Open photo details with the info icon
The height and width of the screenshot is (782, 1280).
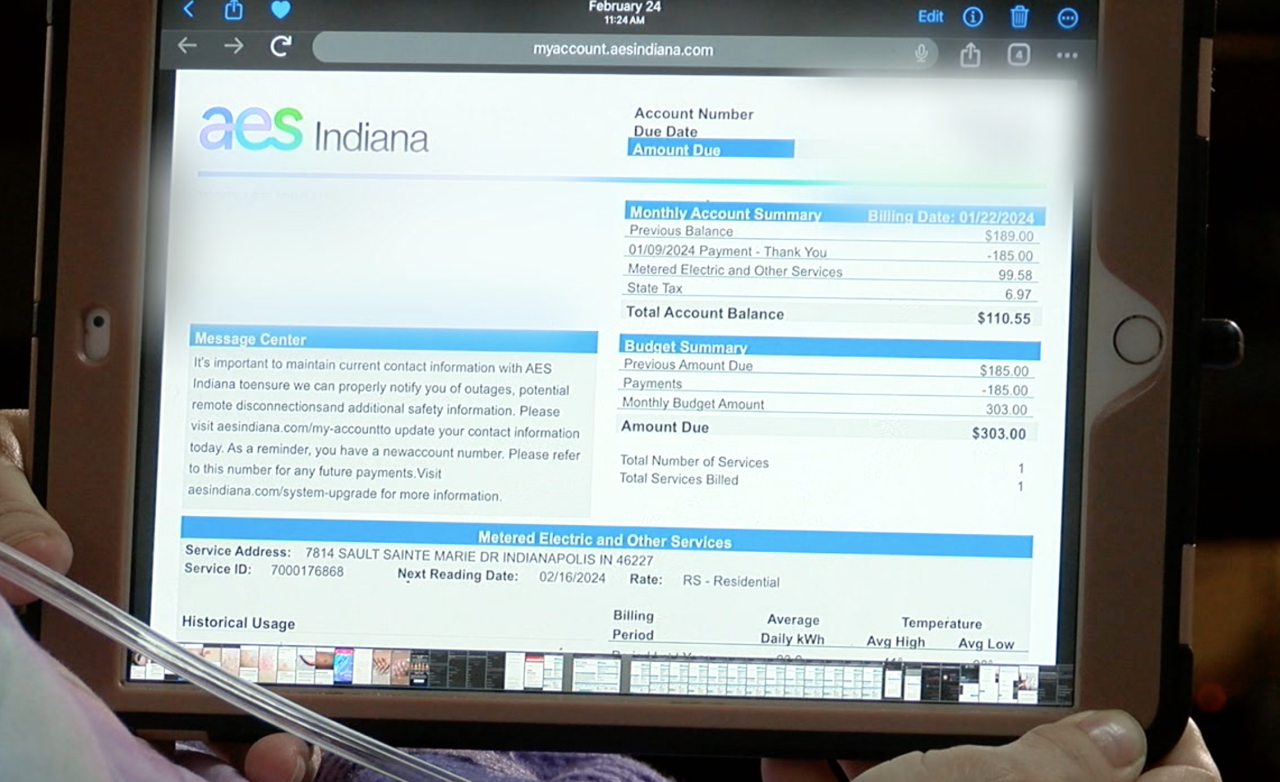[972, 17]
